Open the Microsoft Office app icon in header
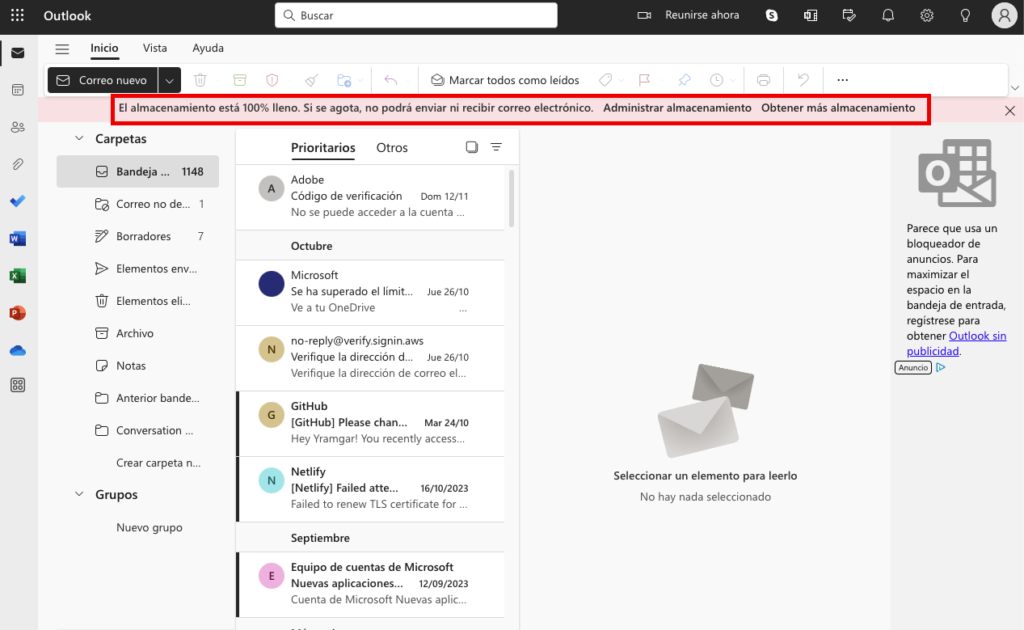 pos(810,15)
